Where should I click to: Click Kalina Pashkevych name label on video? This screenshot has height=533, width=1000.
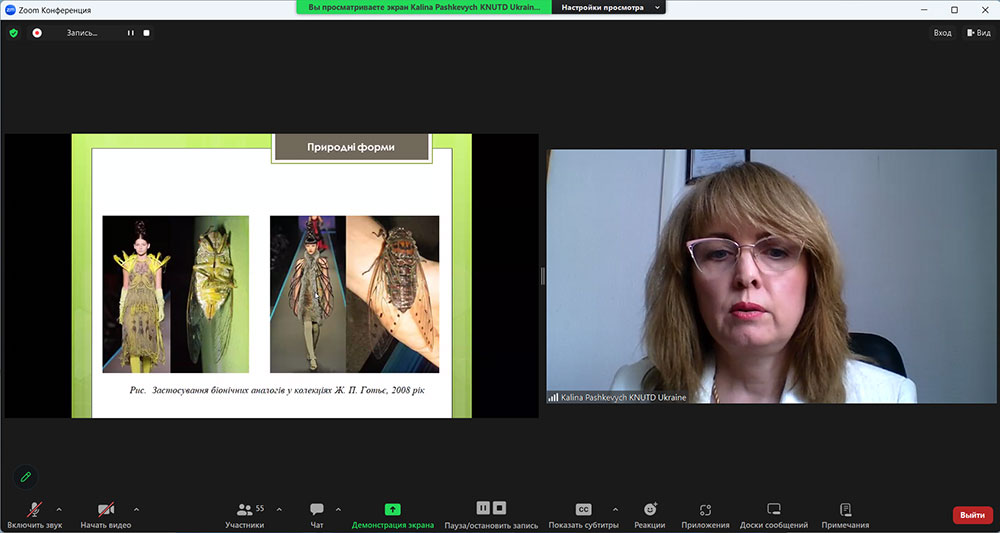click(624, 397)
